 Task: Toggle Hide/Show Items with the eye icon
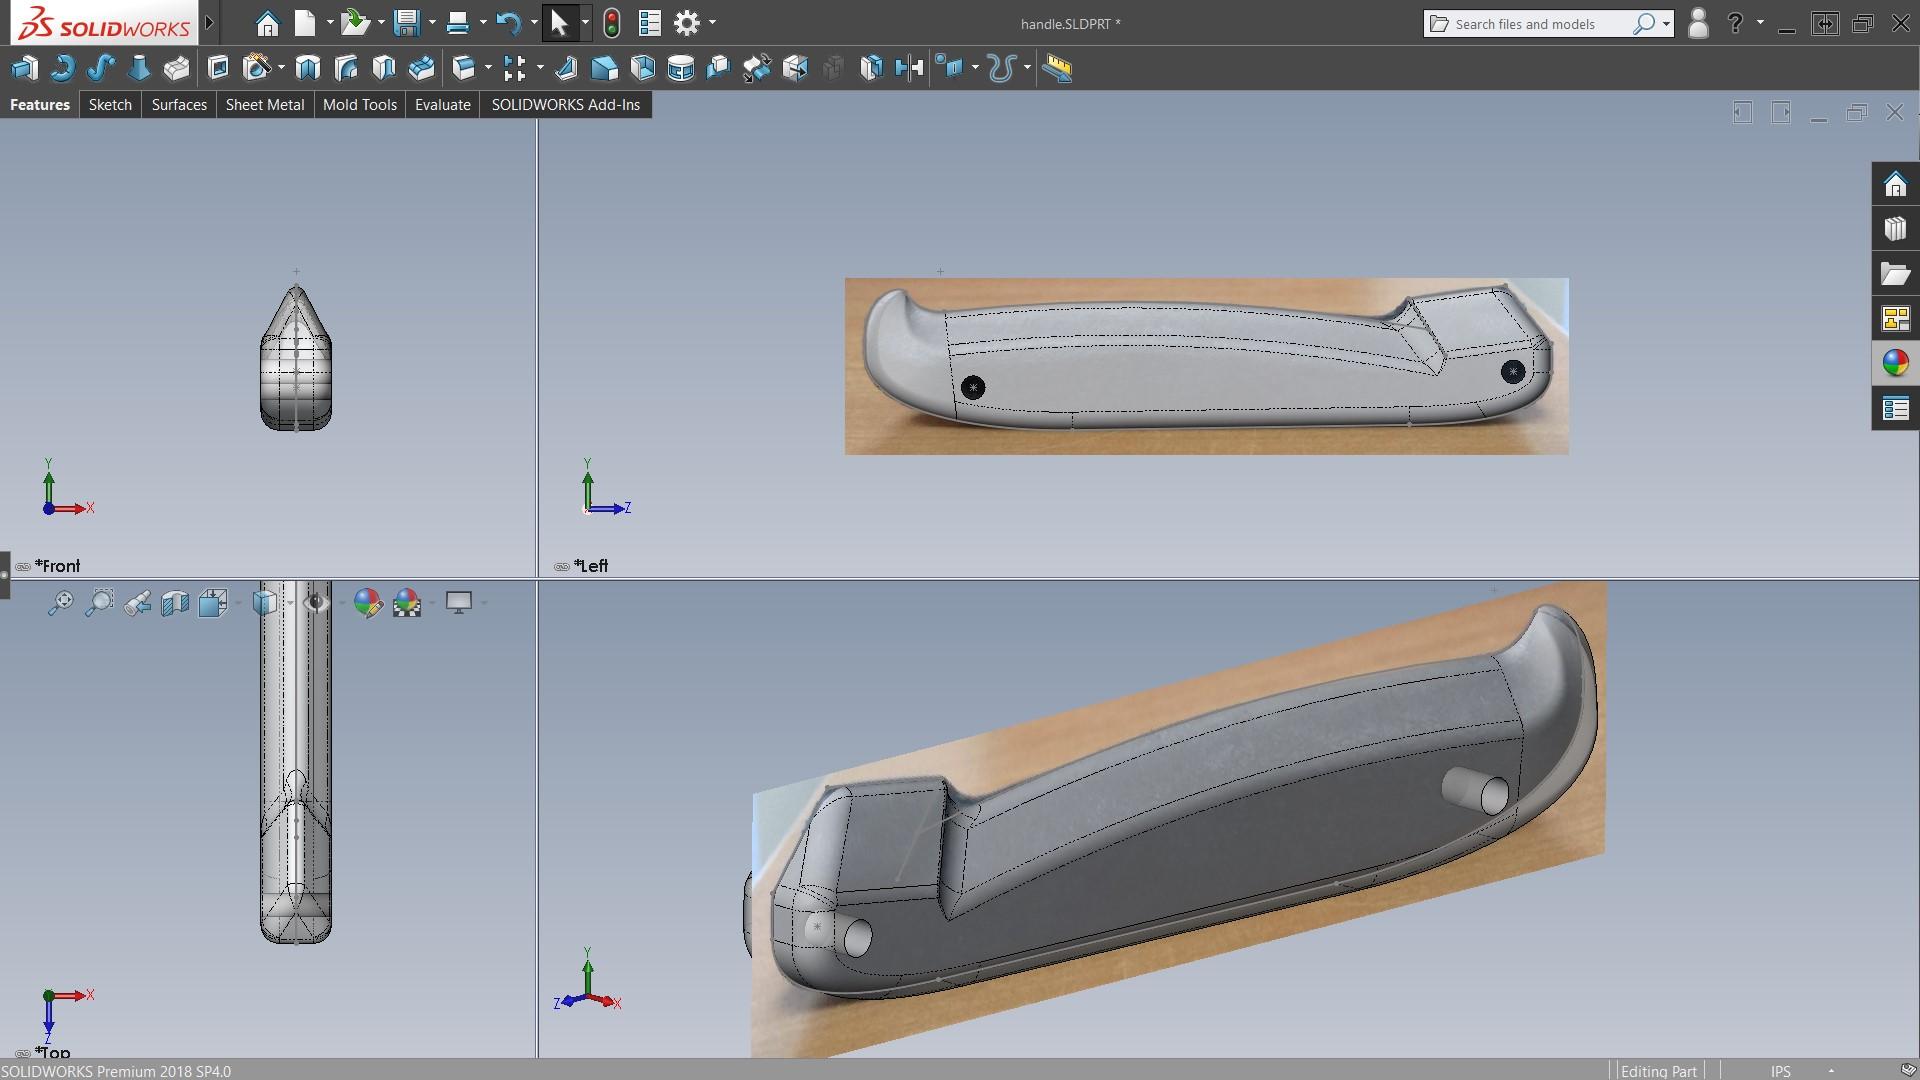(316, 603)
